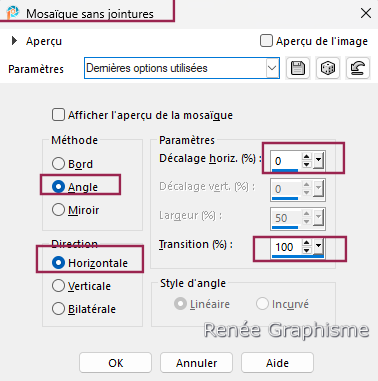Select the Verticale direction option
This screenshot has width=378, height=381.
coord(58,286)
